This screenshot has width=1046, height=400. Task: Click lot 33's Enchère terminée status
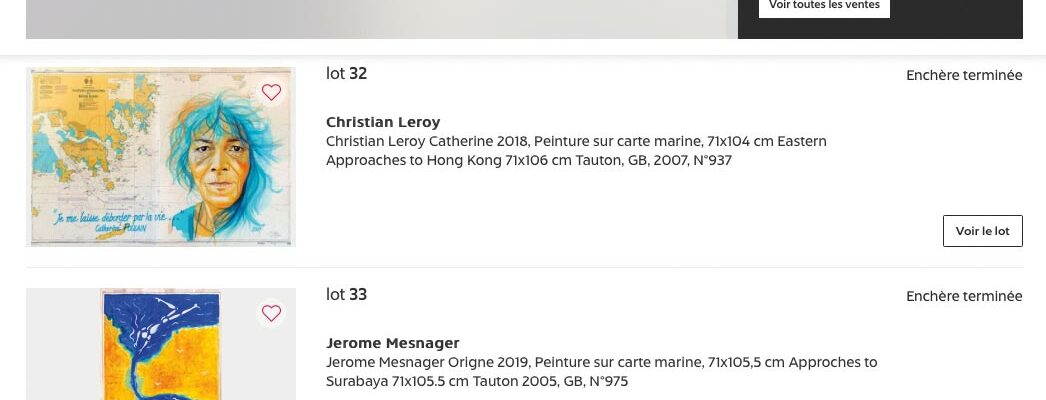(x=964, y=296)
